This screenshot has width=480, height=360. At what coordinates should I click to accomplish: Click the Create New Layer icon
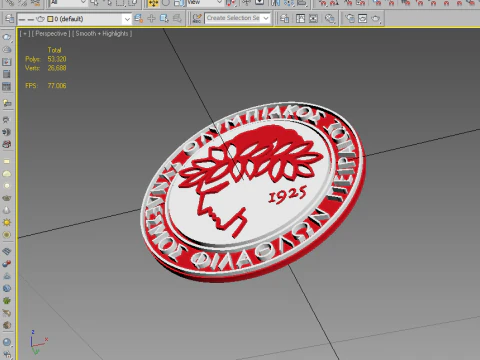pyautogui.click(x=138, y=19)
